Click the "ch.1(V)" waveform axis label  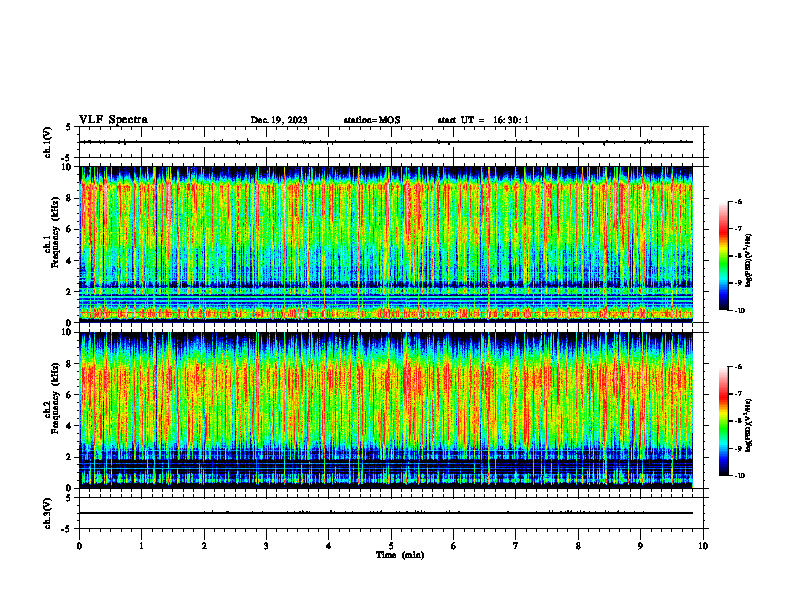coord(47,142)
